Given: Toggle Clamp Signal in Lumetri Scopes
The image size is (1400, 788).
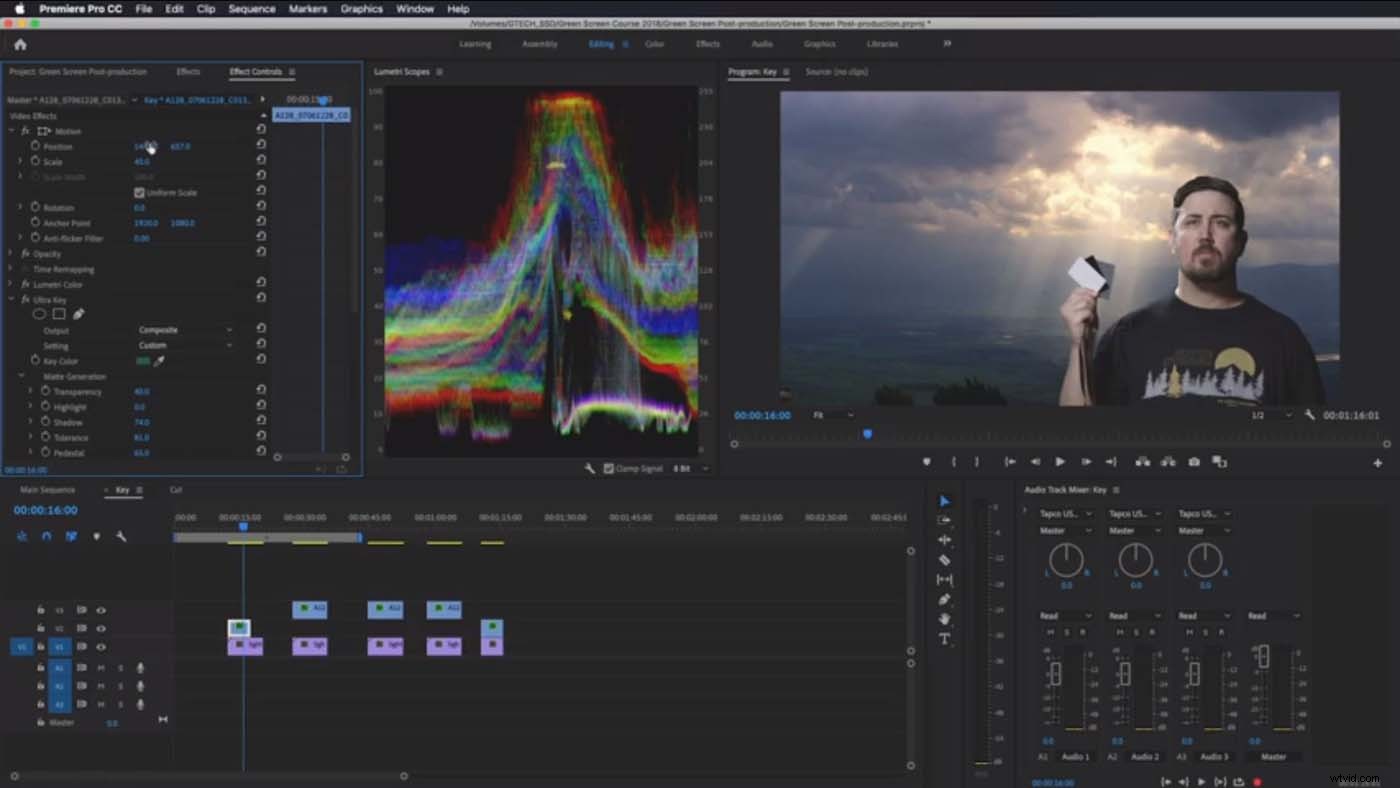Looking at the screenshot, I should tap(607, 467).
